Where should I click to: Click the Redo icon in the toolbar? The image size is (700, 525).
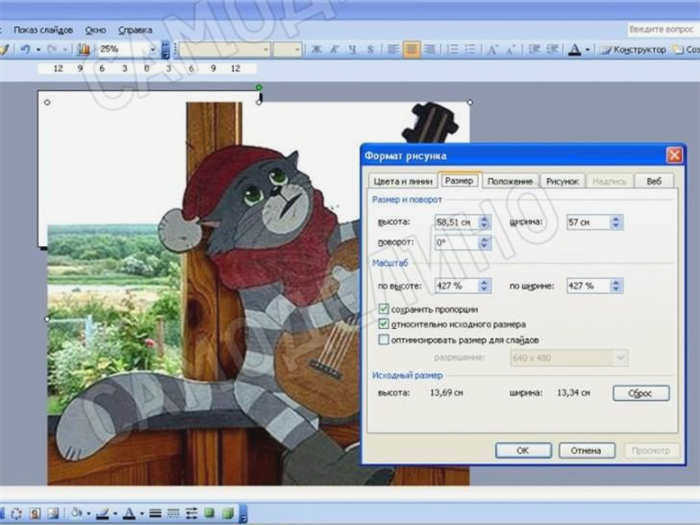tap(53, 49)
